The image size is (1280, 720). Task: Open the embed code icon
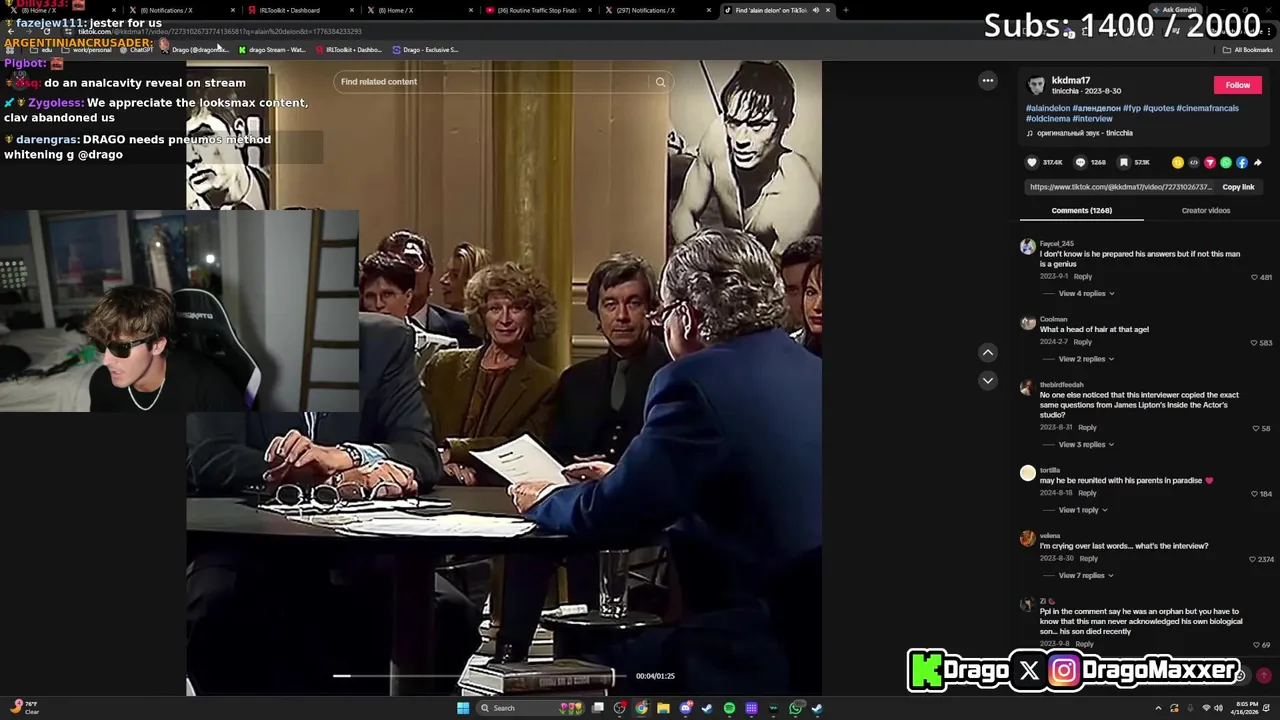point(1194,162)
